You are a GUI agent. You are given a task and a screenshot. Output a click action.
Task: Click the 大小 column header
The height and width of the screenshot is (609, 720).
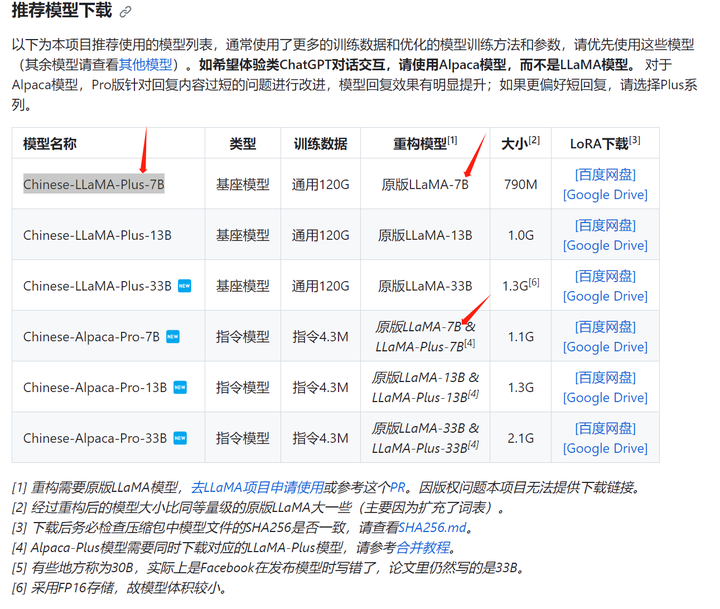tap(520, 143)
